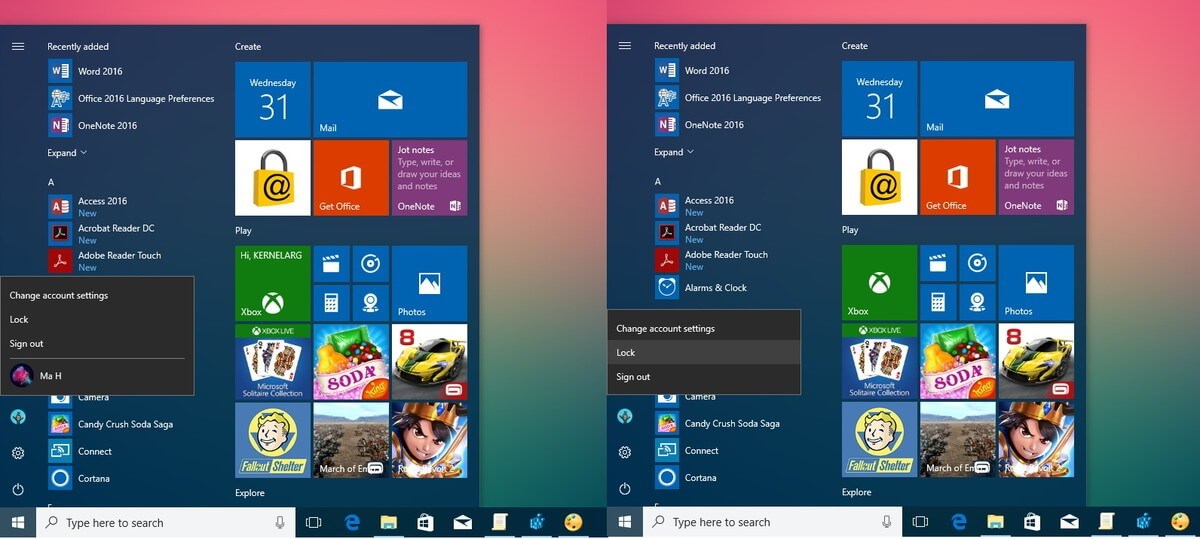The height and width of the screenshot is (539, 1200).
Task: Click Explore group heading, left screenshot
Action: pyautogui.click(x=250, y=493)
